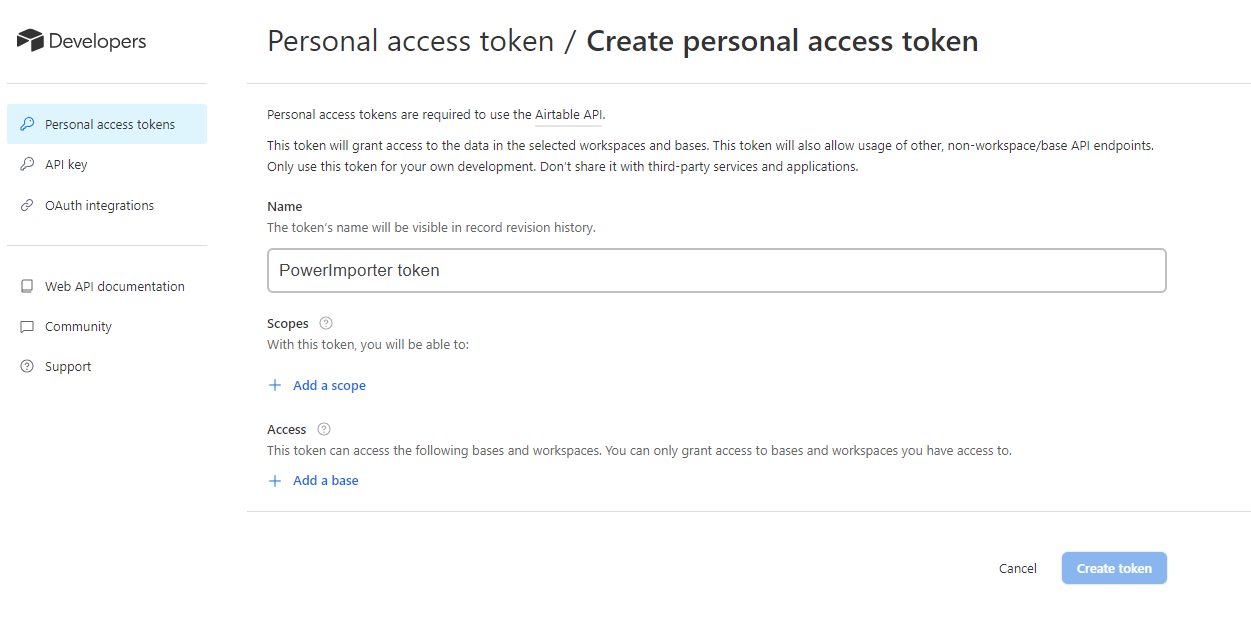Viewport: 1251px width, 617px height.
Task: Click the Airtable Developers logo icon
Action: pyautogui.click(x=30, y=41)
